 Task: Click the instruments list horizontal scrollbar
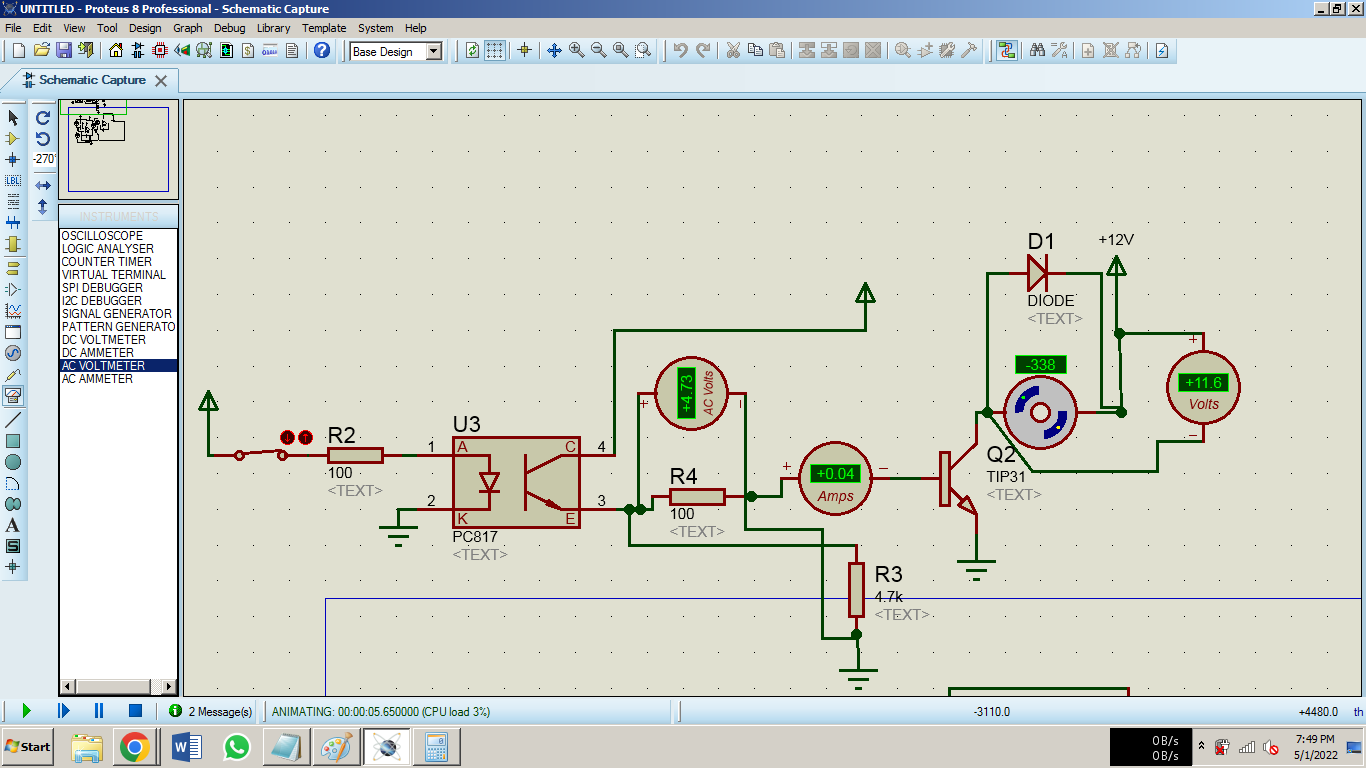click(119, 687)
